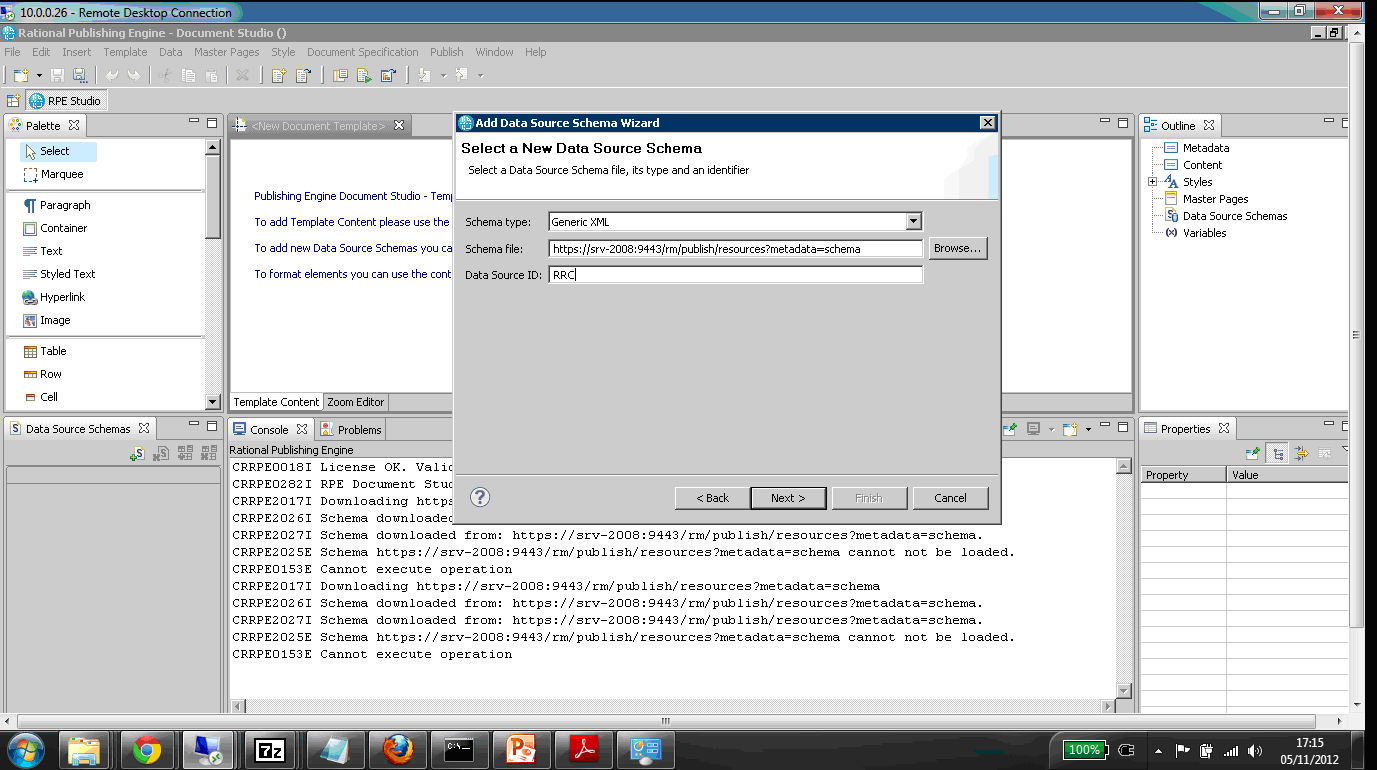The width and height of the screenshot is (1377, 770).
Task: Select the Marquee tool in Palette
Action: tap(54, 174)
